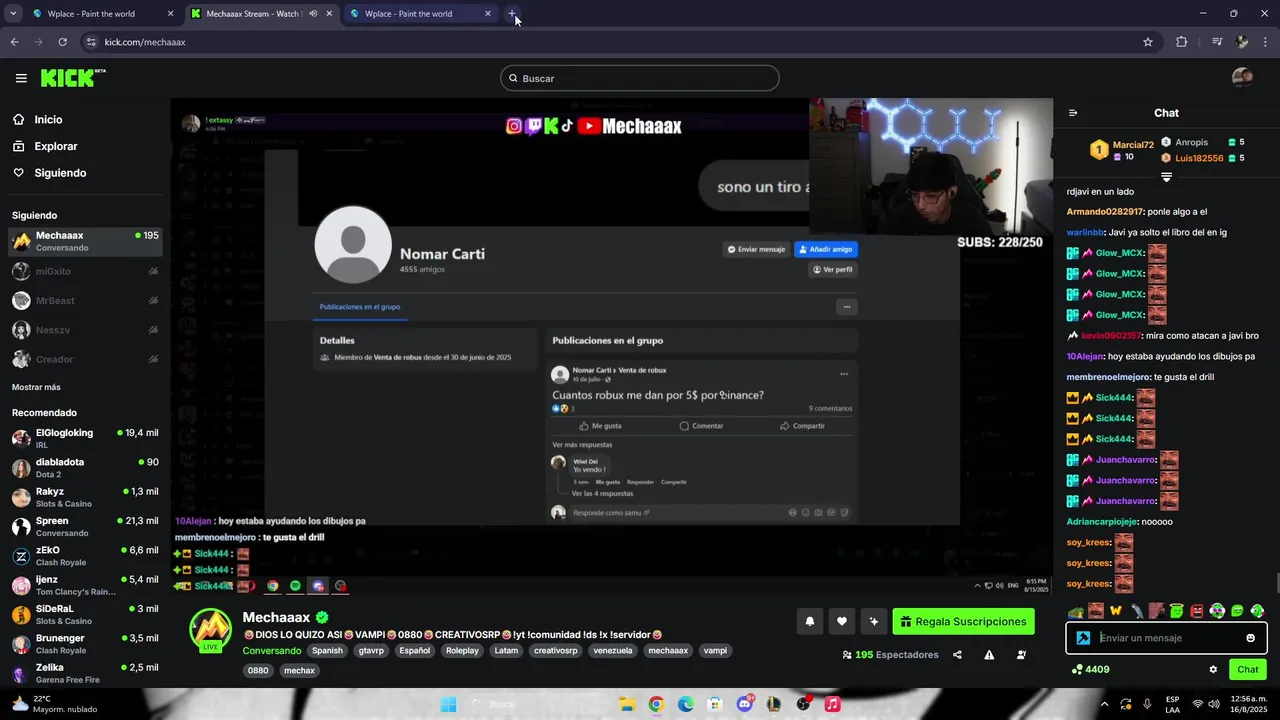This screenshot has height=720, width=1280.
Task: Open the emoji picker in chat input
Action: click(x=1250, y=638)
